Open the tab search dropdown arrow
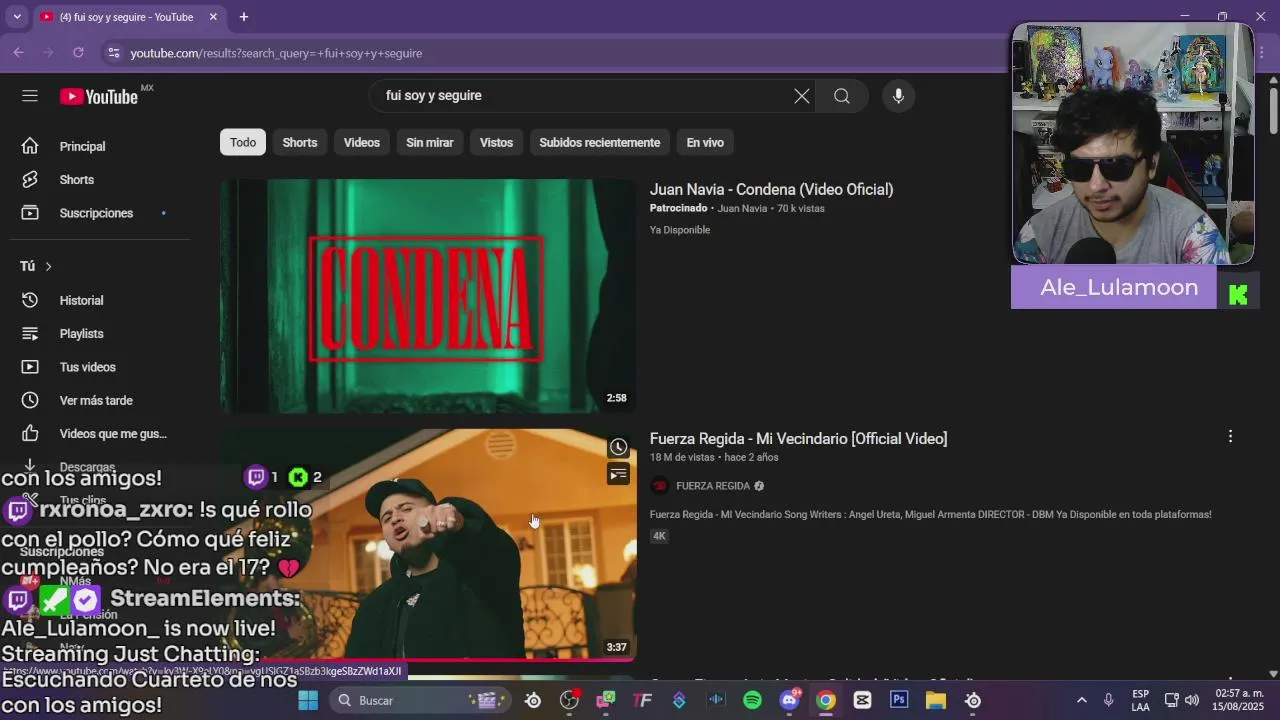 point(16,17)
